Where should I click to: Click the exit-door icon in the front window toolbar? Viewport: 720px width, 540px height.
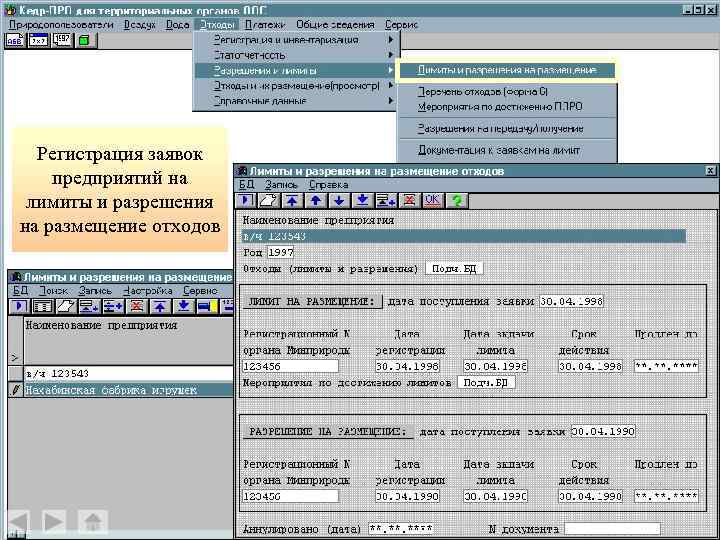(246, 201)
